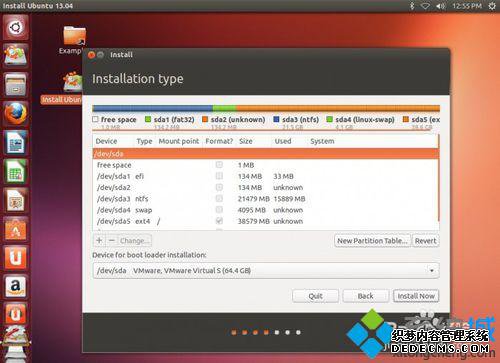This screenshot has width=500, height=363.
Task: Click the Device column header
Action: click(x=106, y=141)
